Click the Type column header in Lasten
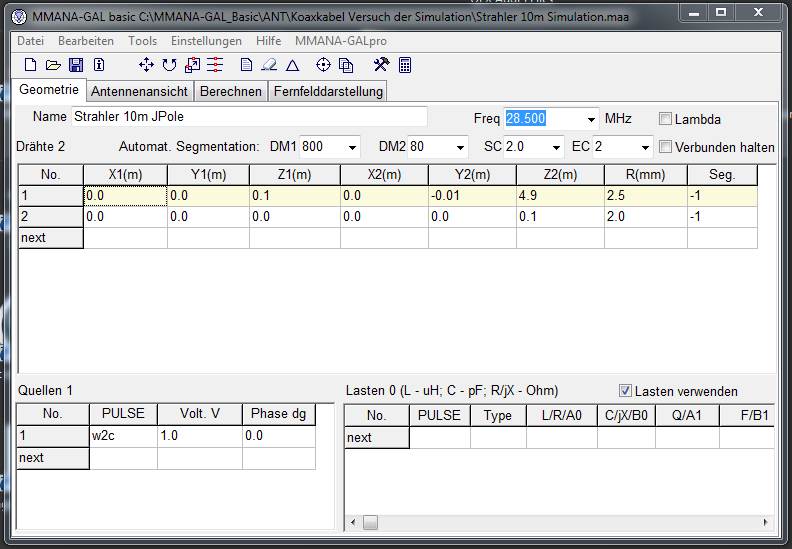 498,416
